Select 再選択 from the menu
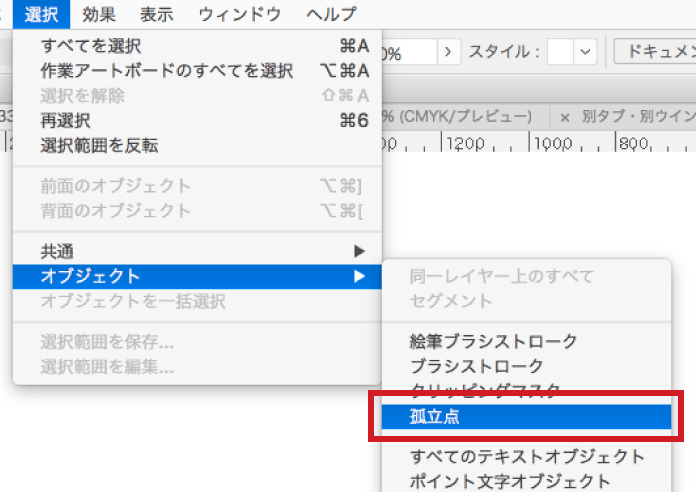 point(65,120)
